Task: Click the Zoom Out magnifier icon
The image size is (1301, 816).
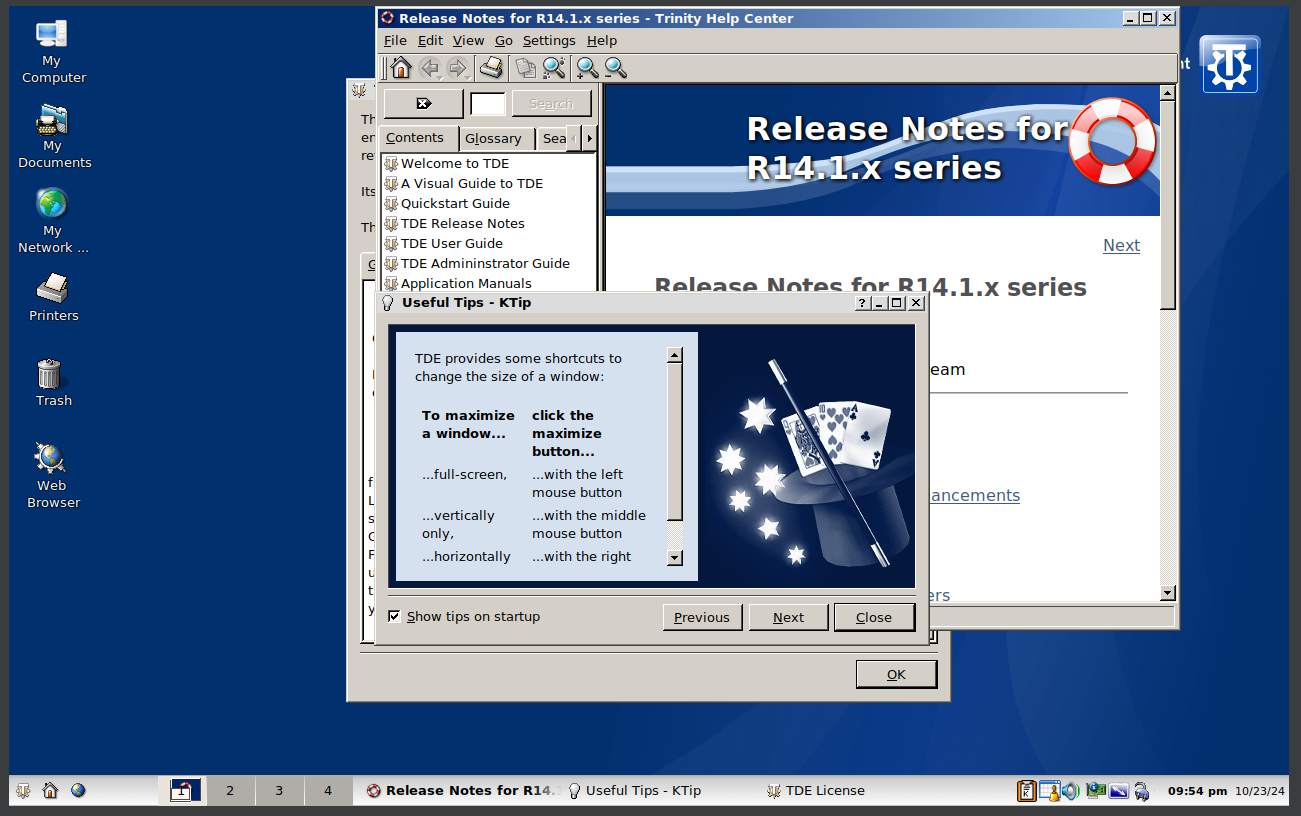Action: click(x=615, y=68)
